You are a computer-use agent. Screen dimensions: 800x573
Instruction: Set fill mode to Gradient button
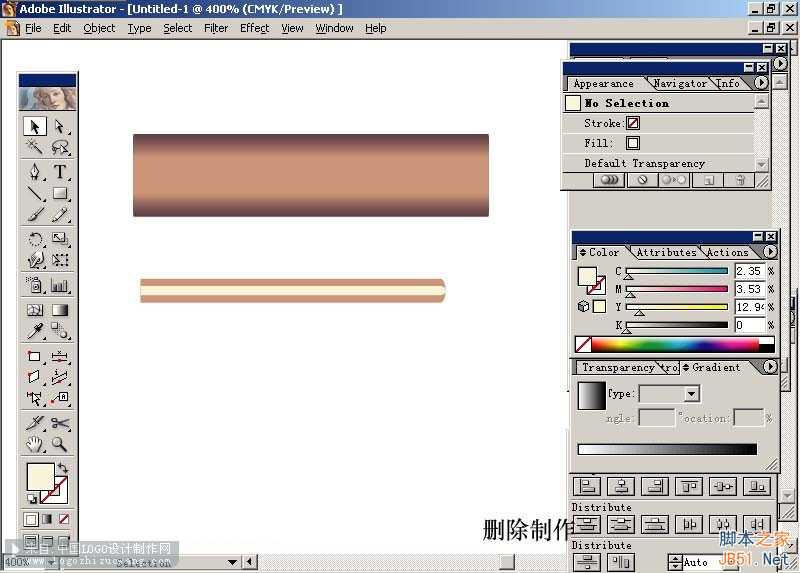[47, 519]
